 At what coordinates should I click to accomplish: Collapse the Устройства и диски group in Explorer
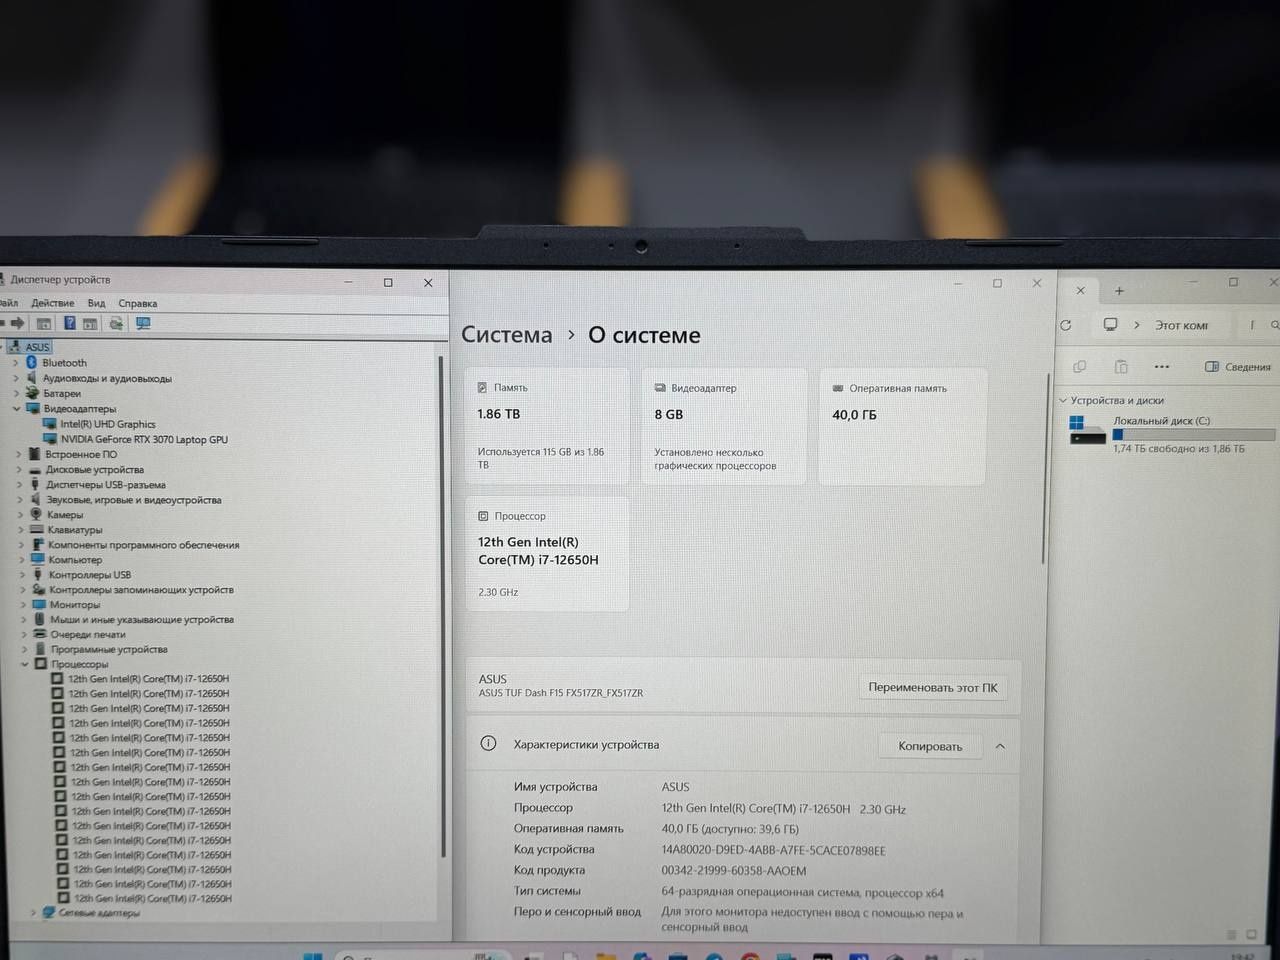[x=1063, y=400]
